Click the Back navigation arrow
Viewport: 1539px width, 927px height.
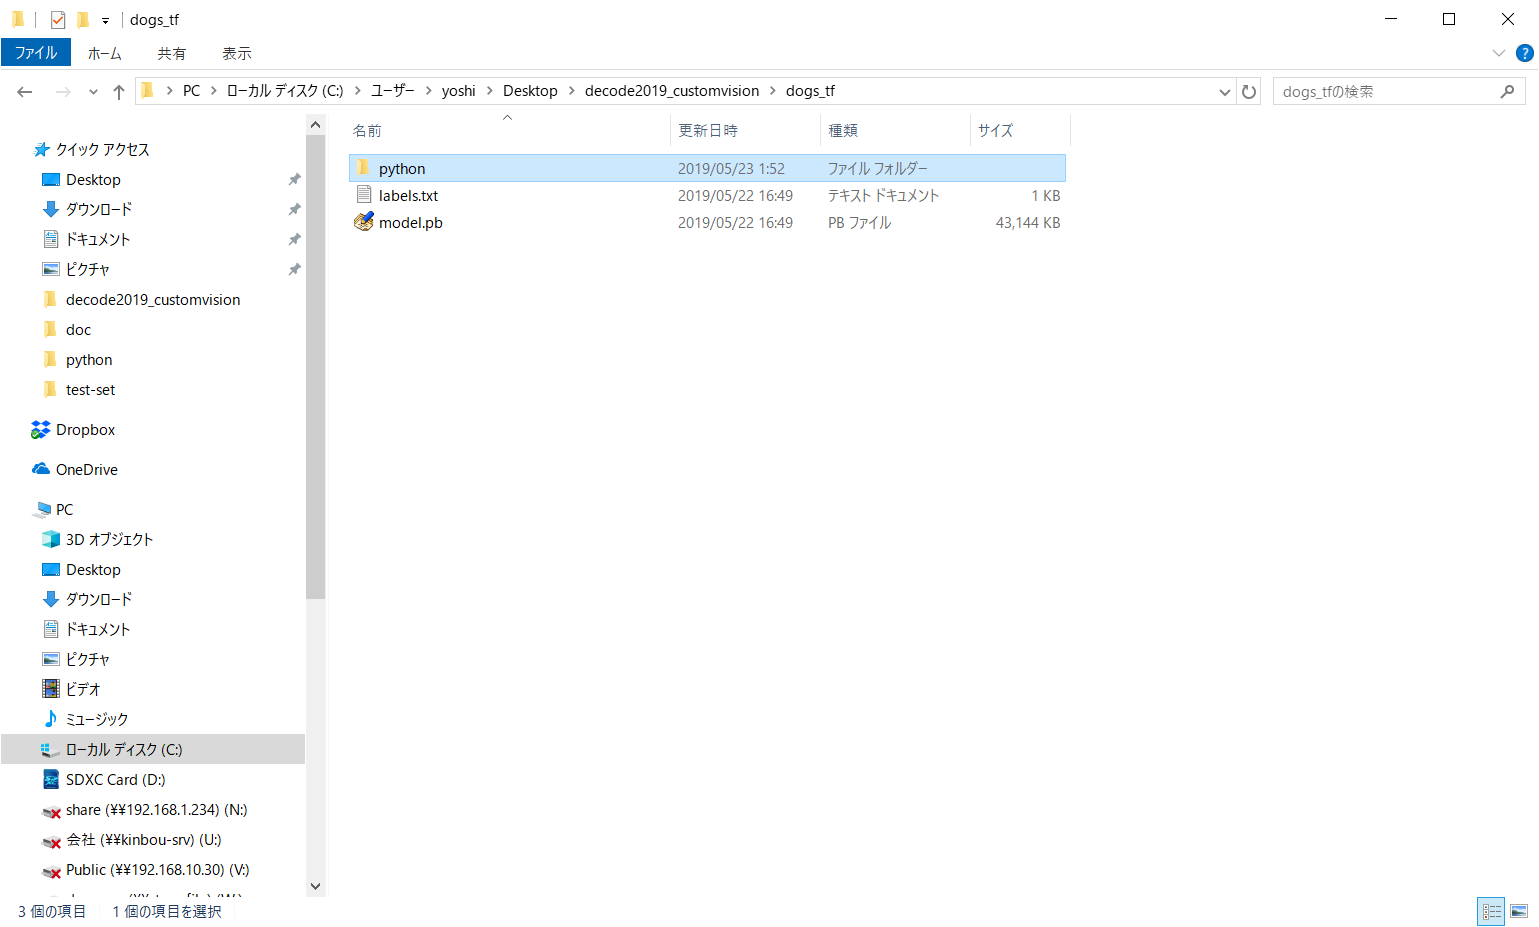click(25, 92)
